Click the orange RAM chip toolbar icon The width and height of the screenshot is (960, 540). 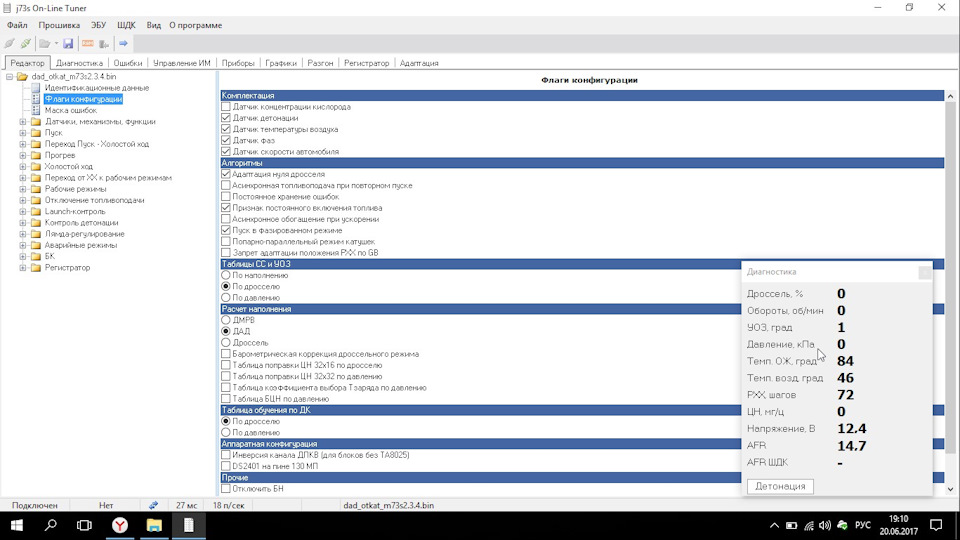[x=87, y=44]
